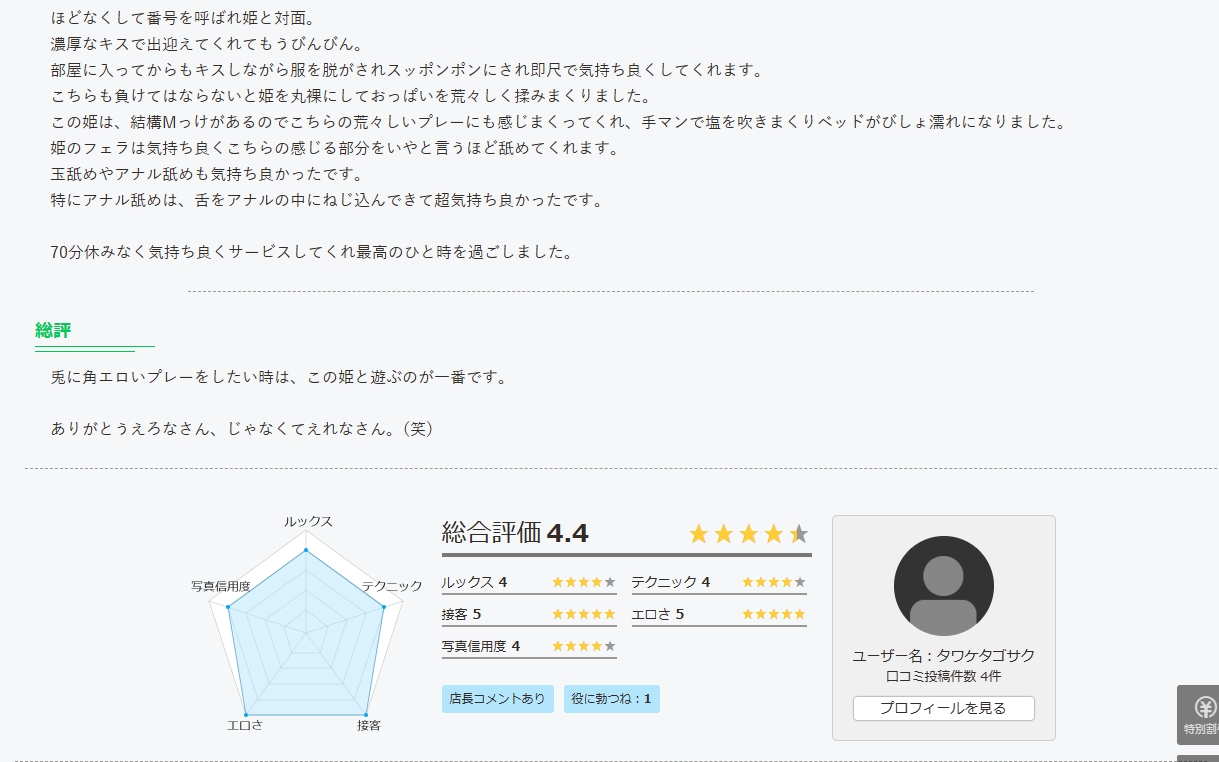
Task: Open the 店長コメントあり badge
Action: coord(498,699)
